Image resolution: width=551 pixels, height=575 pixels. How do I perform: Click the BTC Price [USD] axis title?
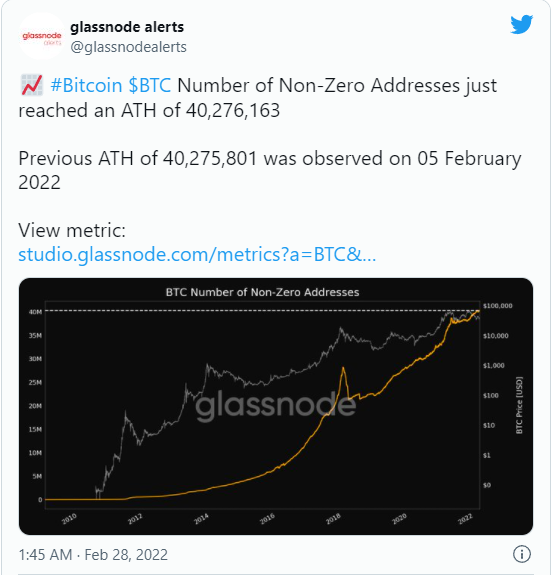pos(519,405)
